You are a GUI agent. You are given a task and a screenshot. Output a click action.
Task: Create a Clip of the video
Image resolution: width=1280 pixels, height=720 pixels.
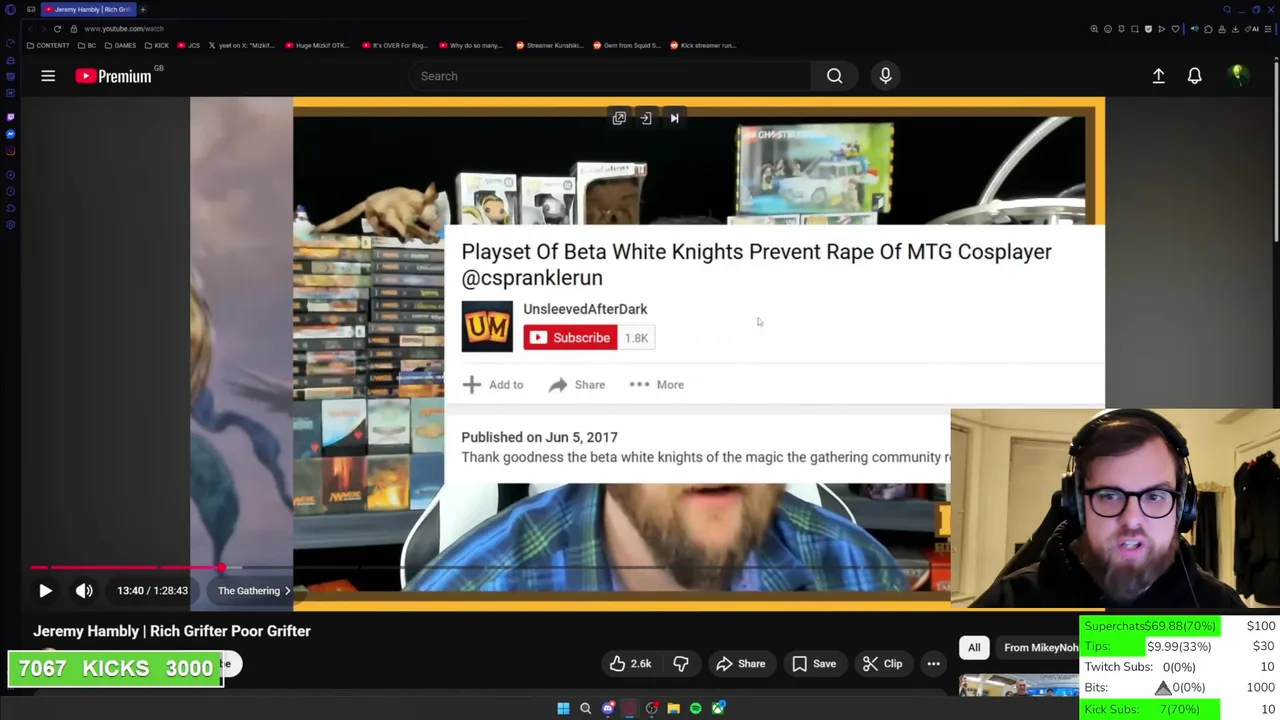[882, 664]
